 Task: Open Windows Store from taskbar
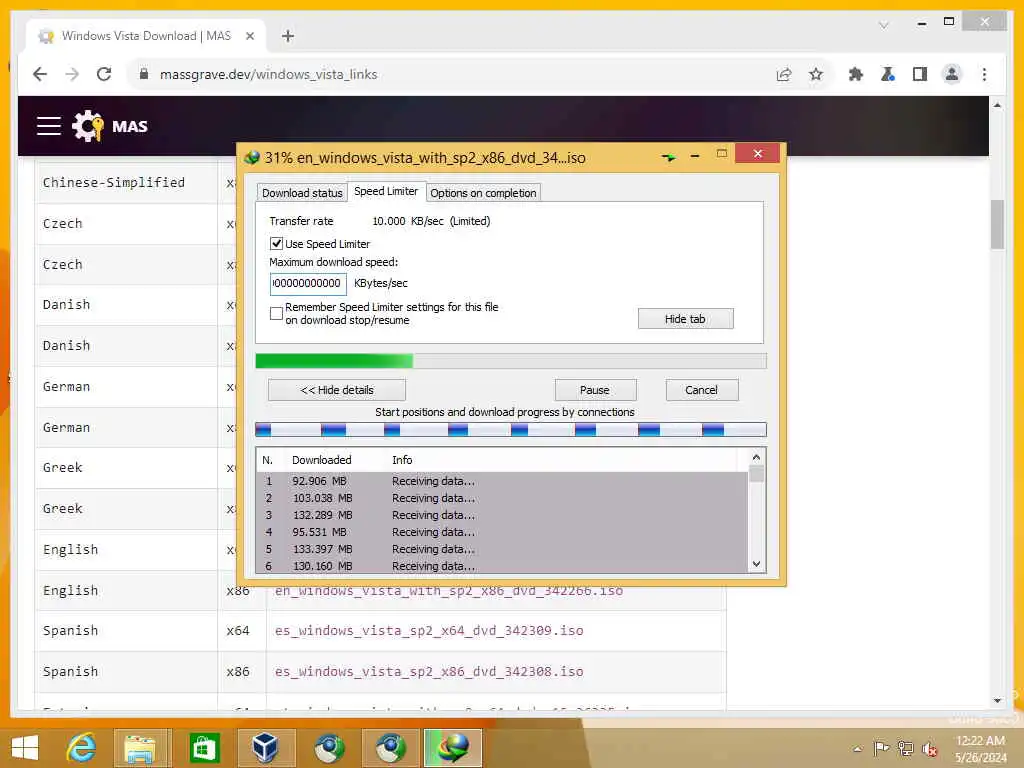(x=204, y=748)
